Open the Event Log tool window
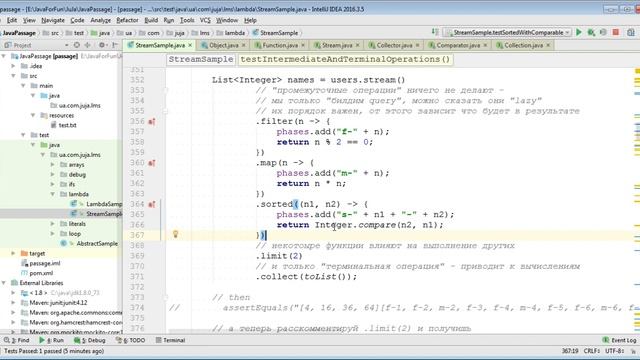 pyautogui.click(x=619, y=340)
